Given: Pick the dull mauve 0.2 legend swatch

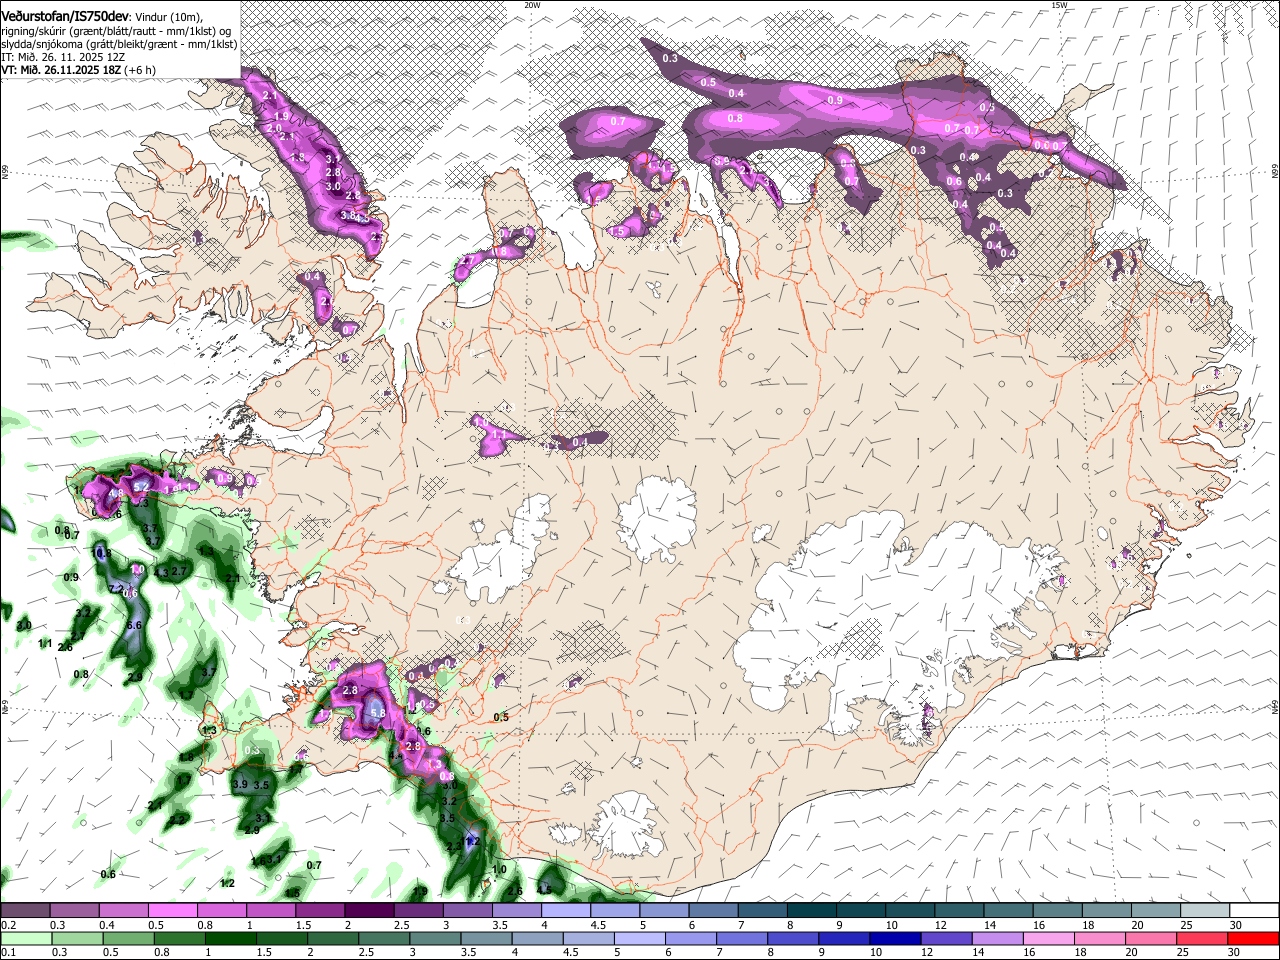Looking at the screenshot, I should (x=25, y=910).
